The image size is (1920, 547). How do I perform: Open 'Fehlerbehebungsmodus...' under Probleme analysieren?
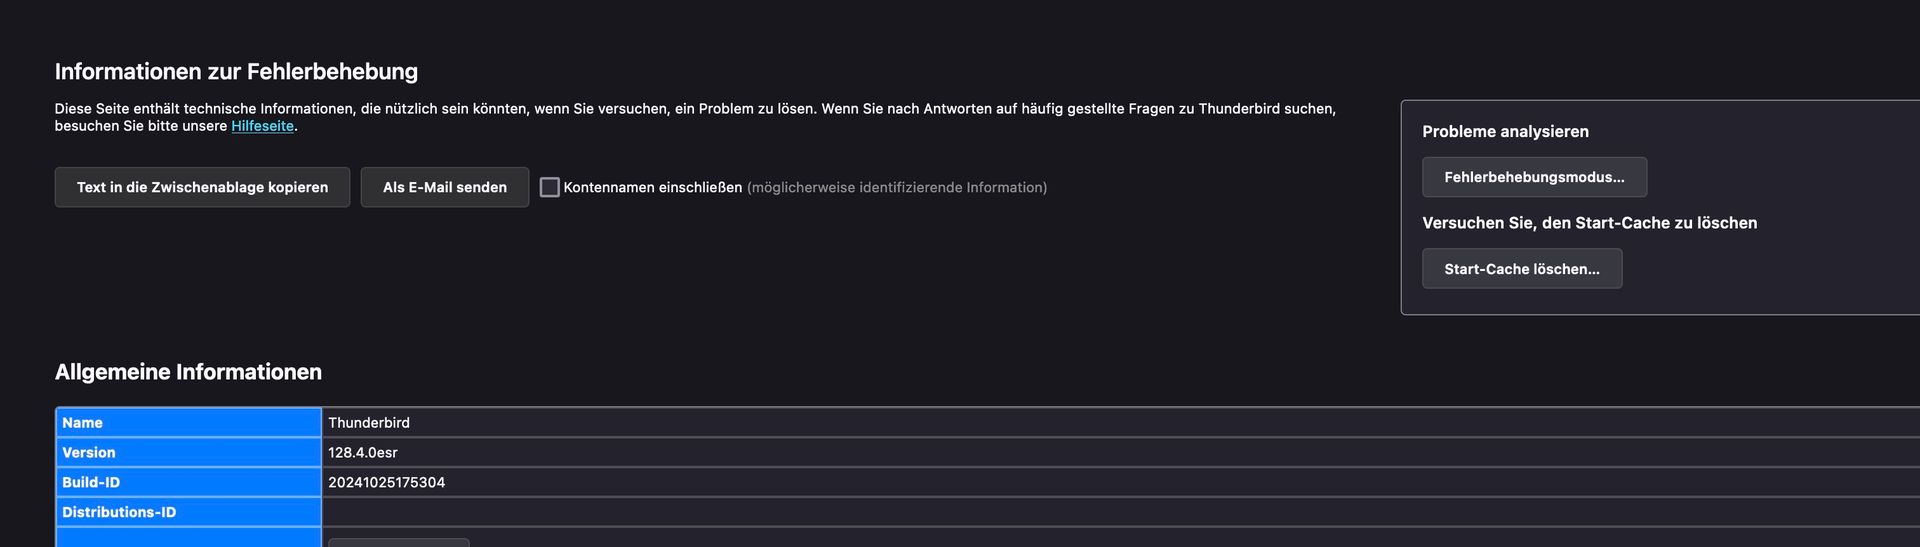(x=1534, y=177)
